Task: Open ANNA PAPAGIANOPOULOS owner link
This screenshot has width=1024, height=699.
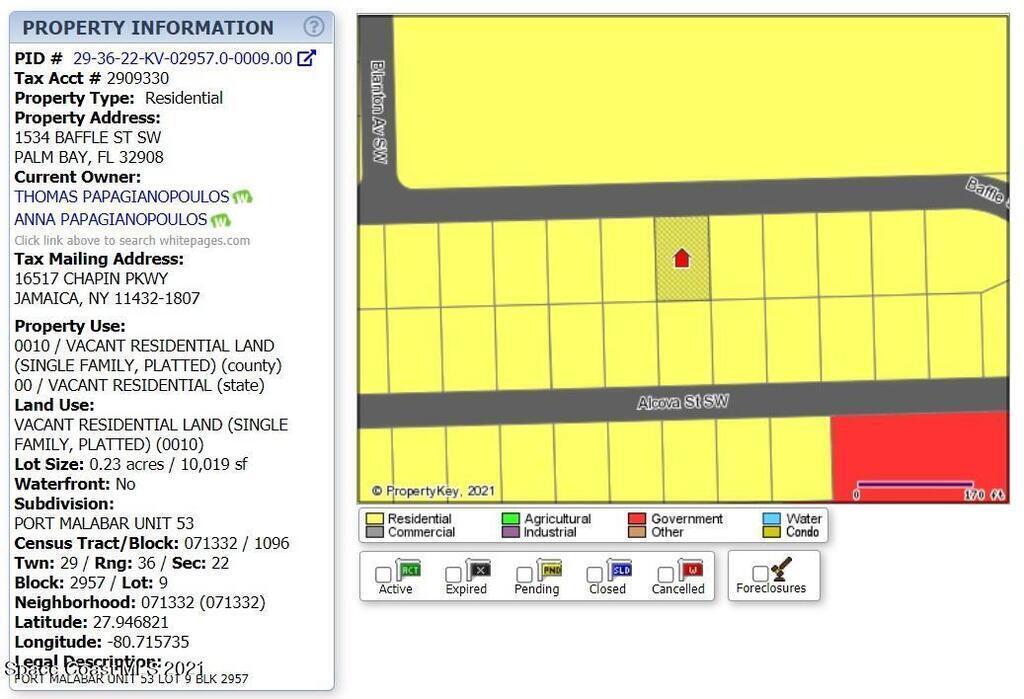Action: pyautogui.click(x=110, y=220)
